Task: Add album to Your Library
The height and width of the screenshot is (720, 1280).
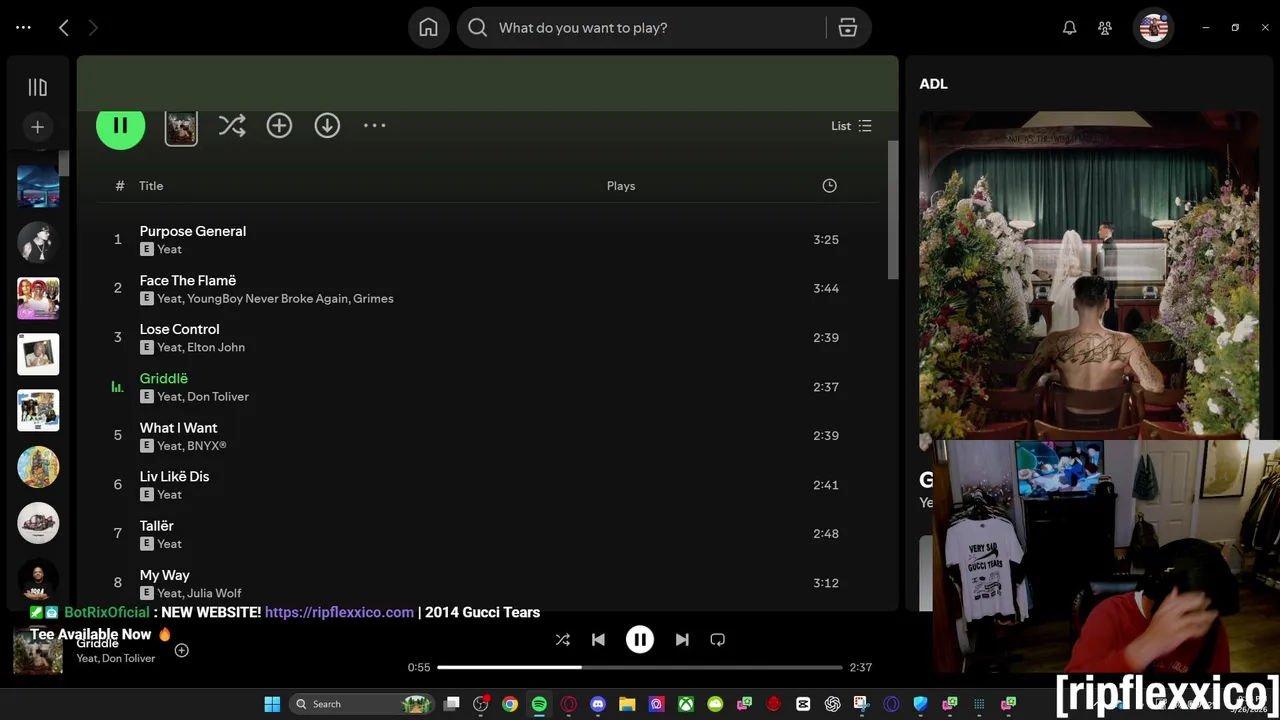Action: 279,126
